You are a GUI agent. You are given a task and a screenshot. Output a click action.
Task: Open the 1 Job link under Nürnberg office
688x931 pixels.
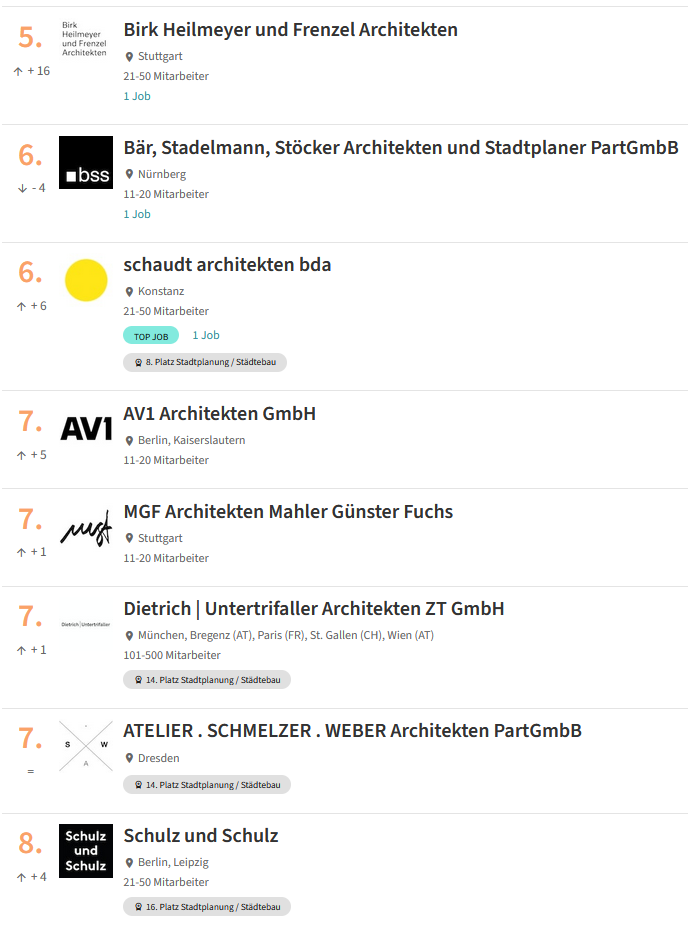137,214
